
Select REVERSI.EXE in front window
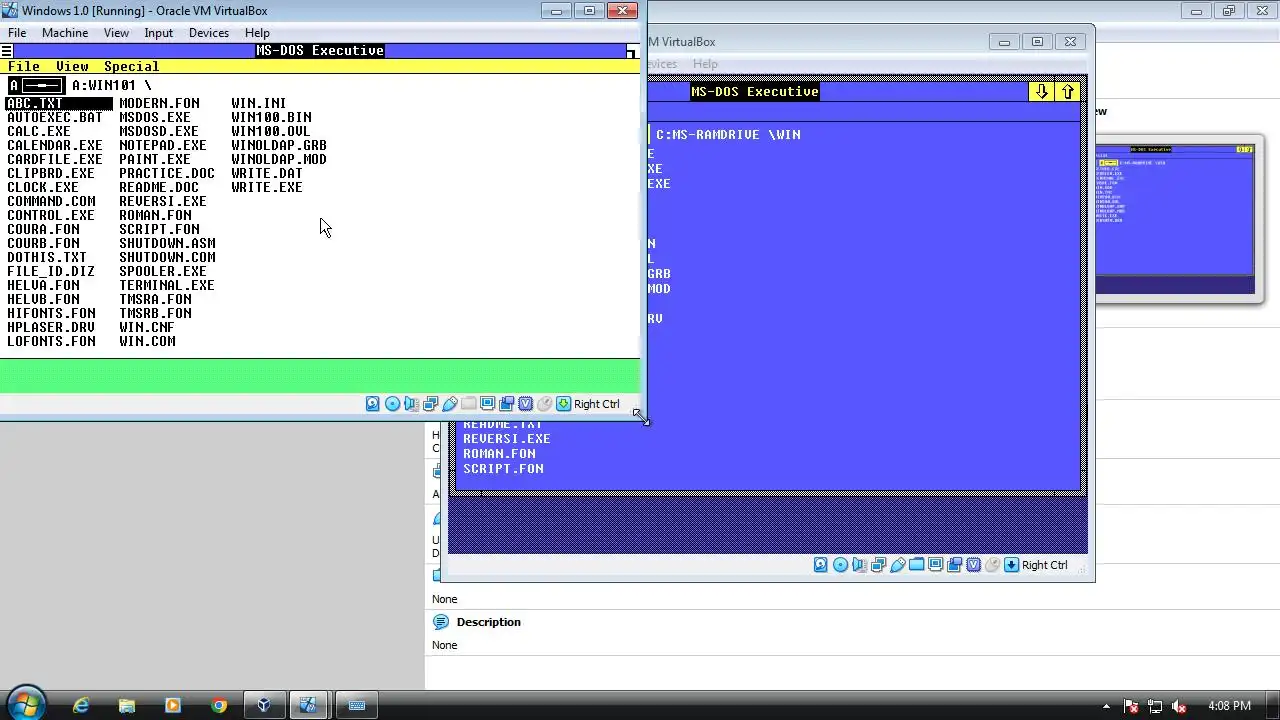163,201
